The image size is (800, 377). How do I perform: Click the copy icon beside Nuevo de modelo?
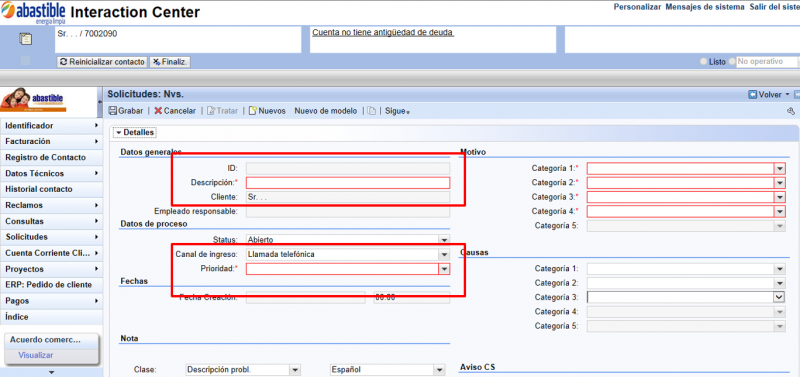click(372, 111)
